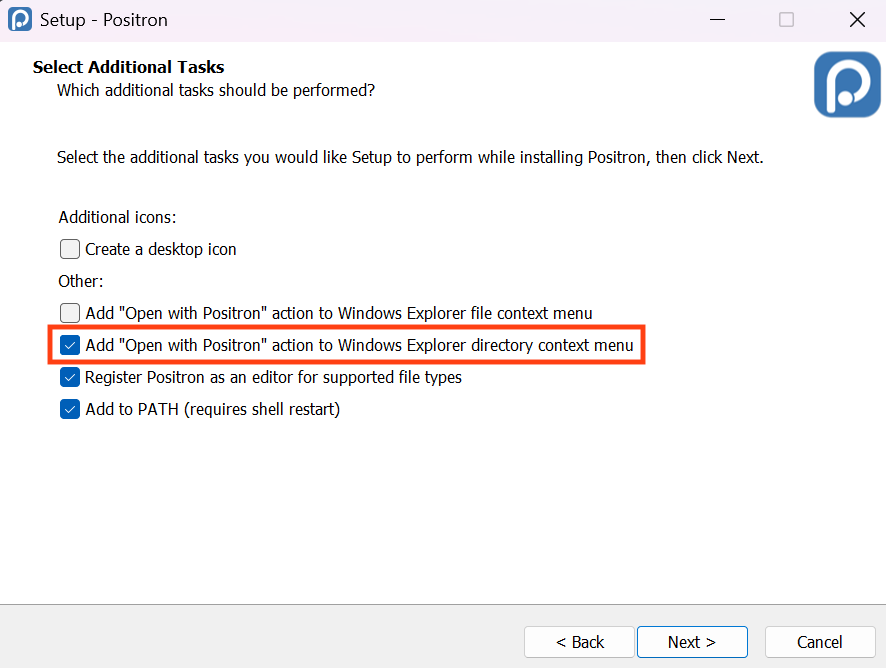The height and width of the screenshot is (668, 886).
Task: Disable the directory context menu "Open with Positron" option
Action: (69, 345)
